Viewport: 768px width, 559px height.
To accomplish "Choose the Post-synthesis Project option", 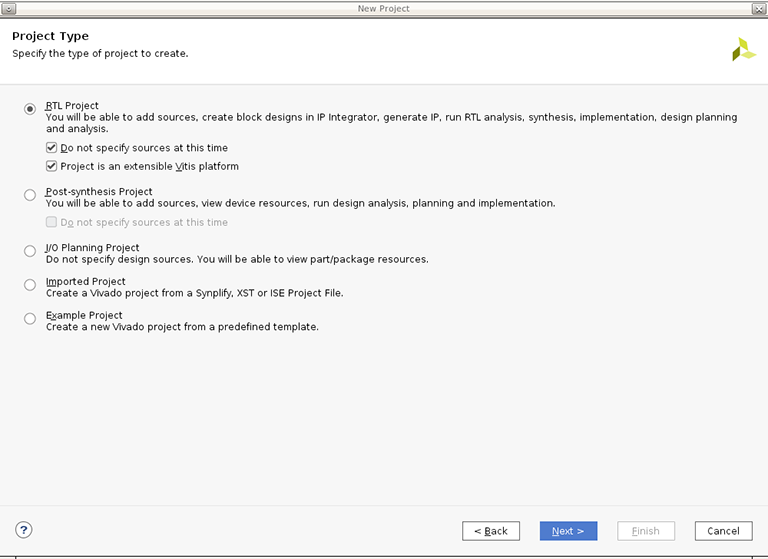I will click(30, 195).
